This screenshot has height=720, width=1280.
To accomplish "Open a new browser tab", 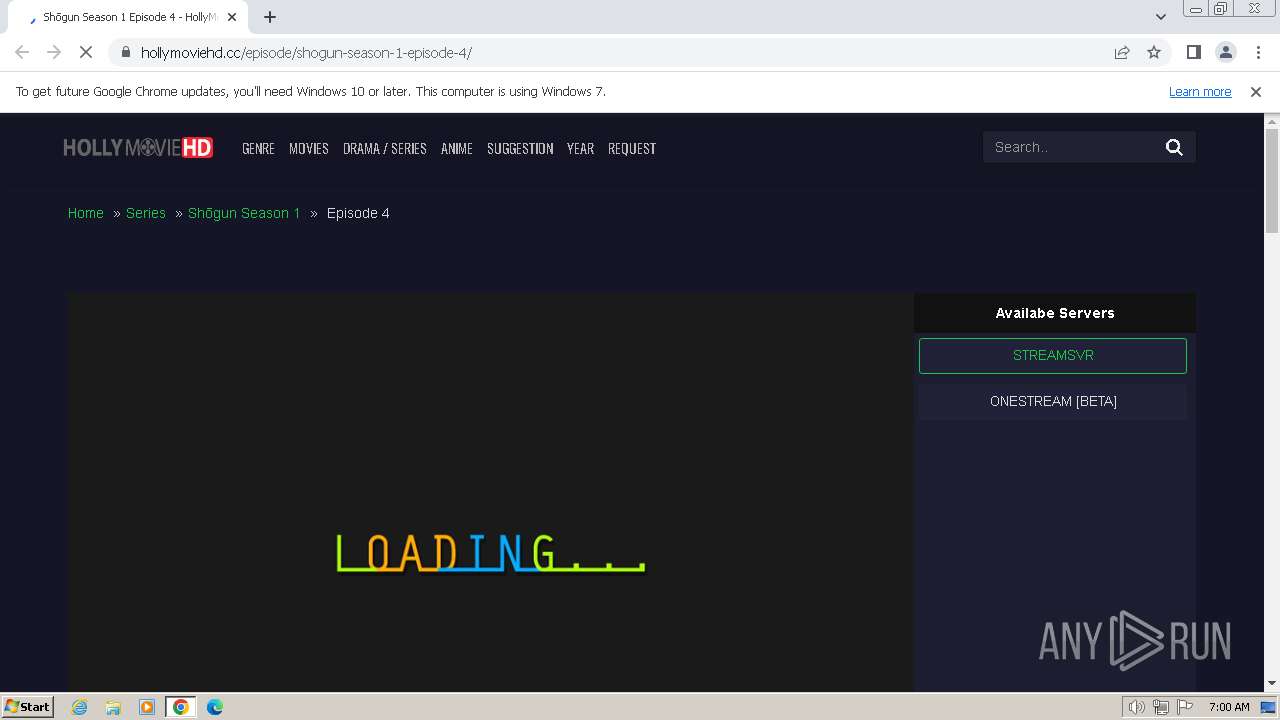I will [270, 17].
